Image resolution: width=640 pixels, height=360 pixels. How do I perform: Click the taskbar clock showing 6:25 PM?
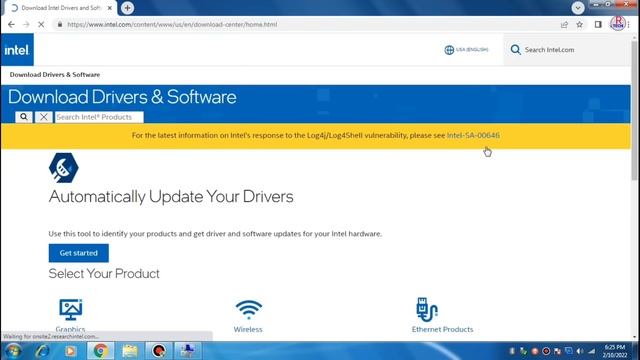(x=614, y=351)
